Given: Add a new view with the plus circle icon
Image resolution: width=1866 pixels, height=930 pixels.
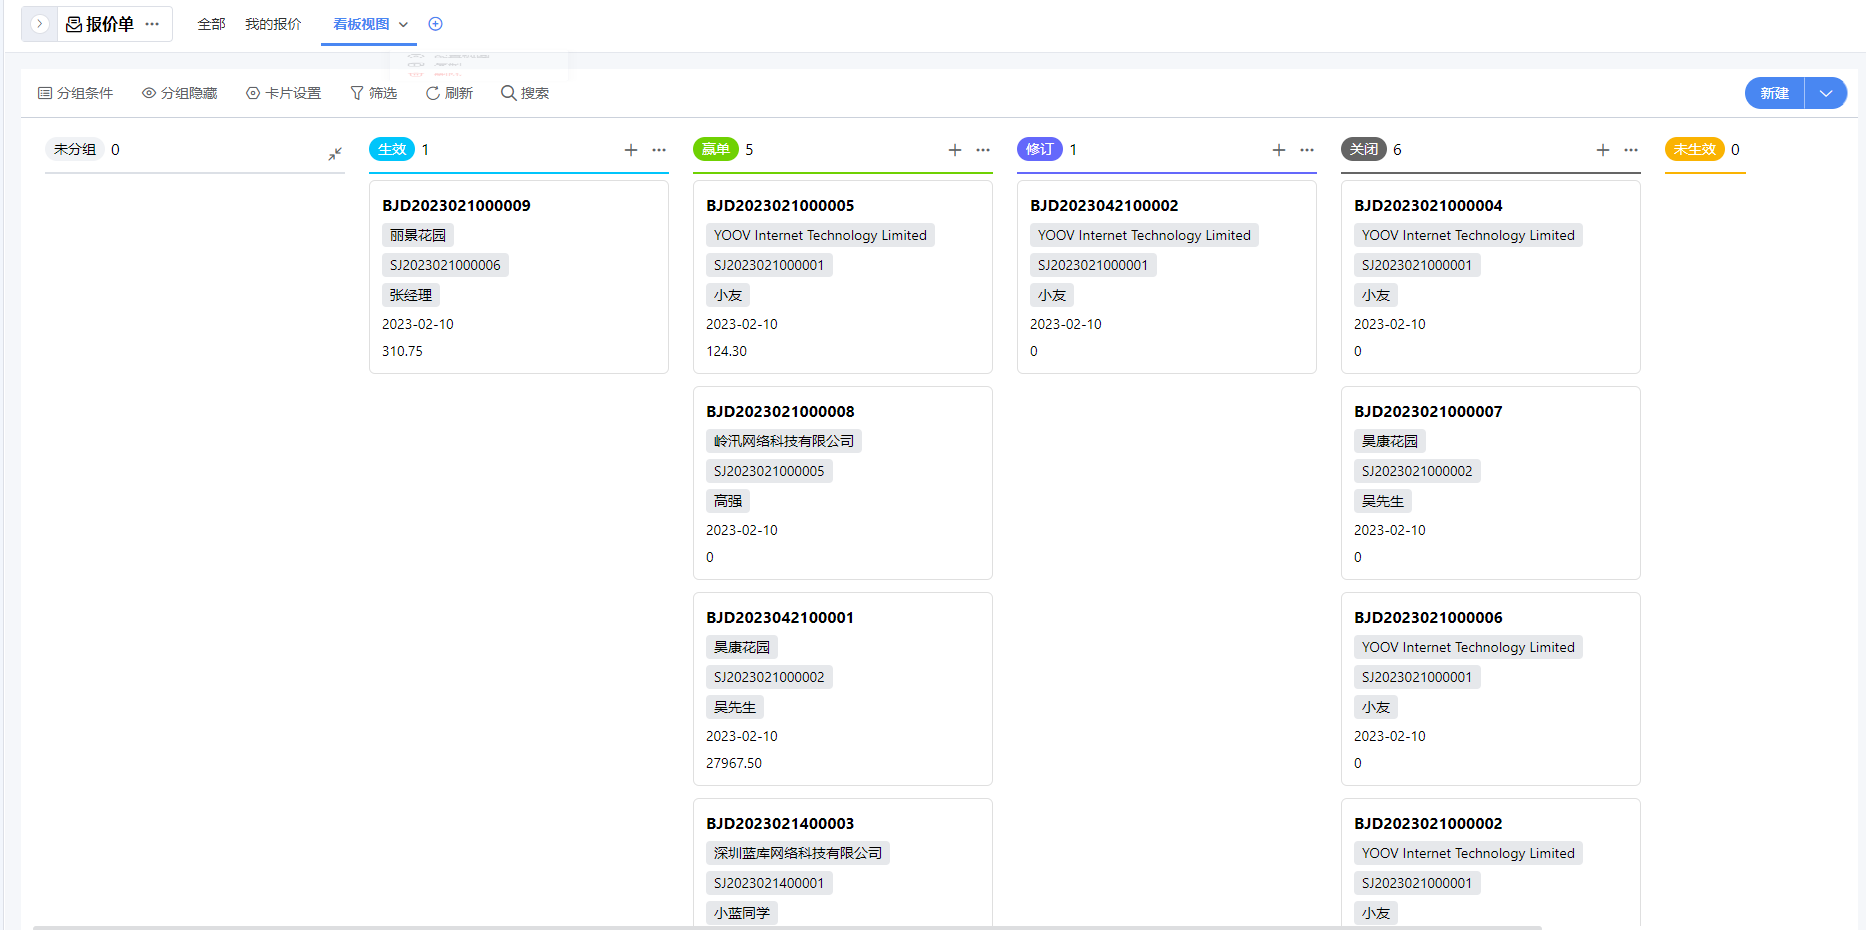Looking at the screenshot, I should pyautogui.click(x=435, y=24).
